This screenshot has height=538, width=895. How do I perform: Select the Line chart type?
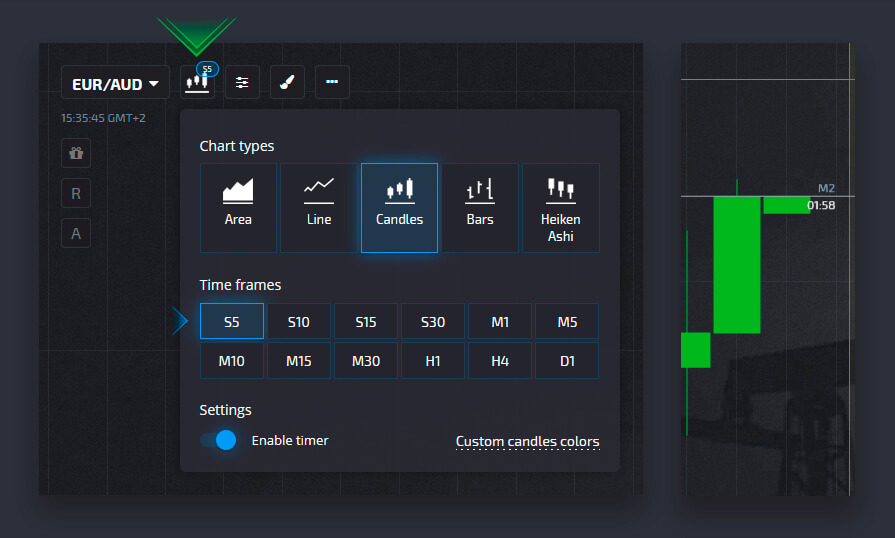pos(319,208)
